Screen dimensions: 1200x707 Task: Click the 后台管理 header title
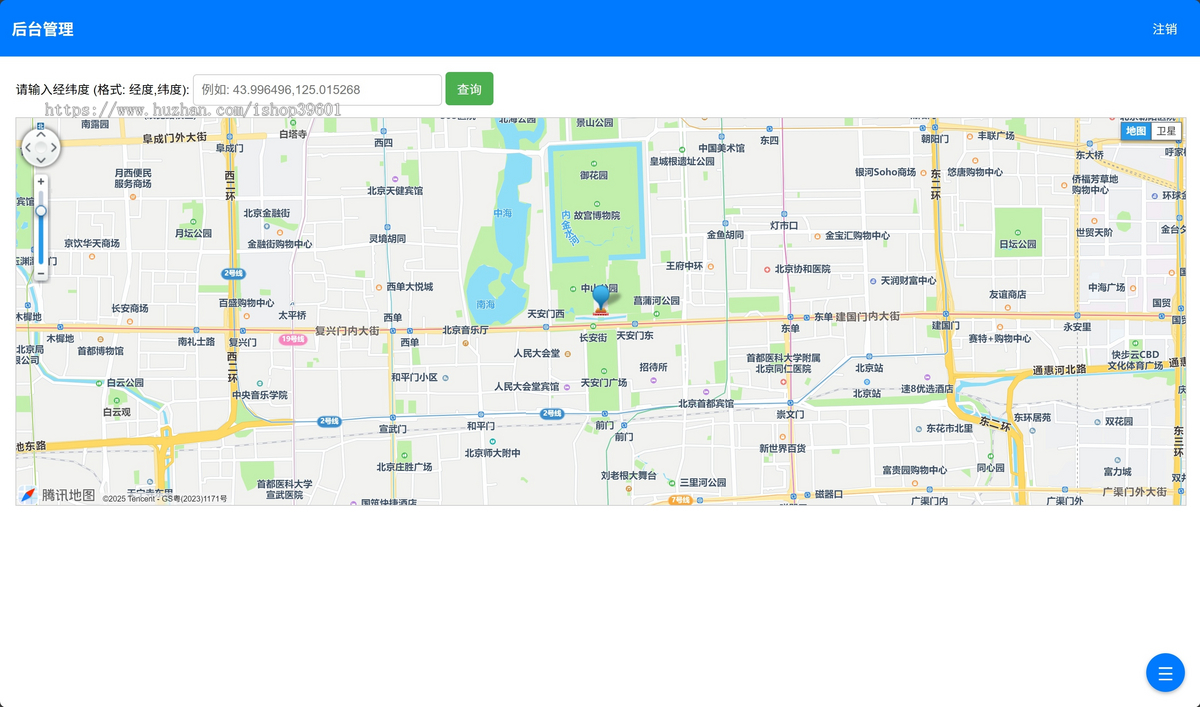click(x=43, y=29)
